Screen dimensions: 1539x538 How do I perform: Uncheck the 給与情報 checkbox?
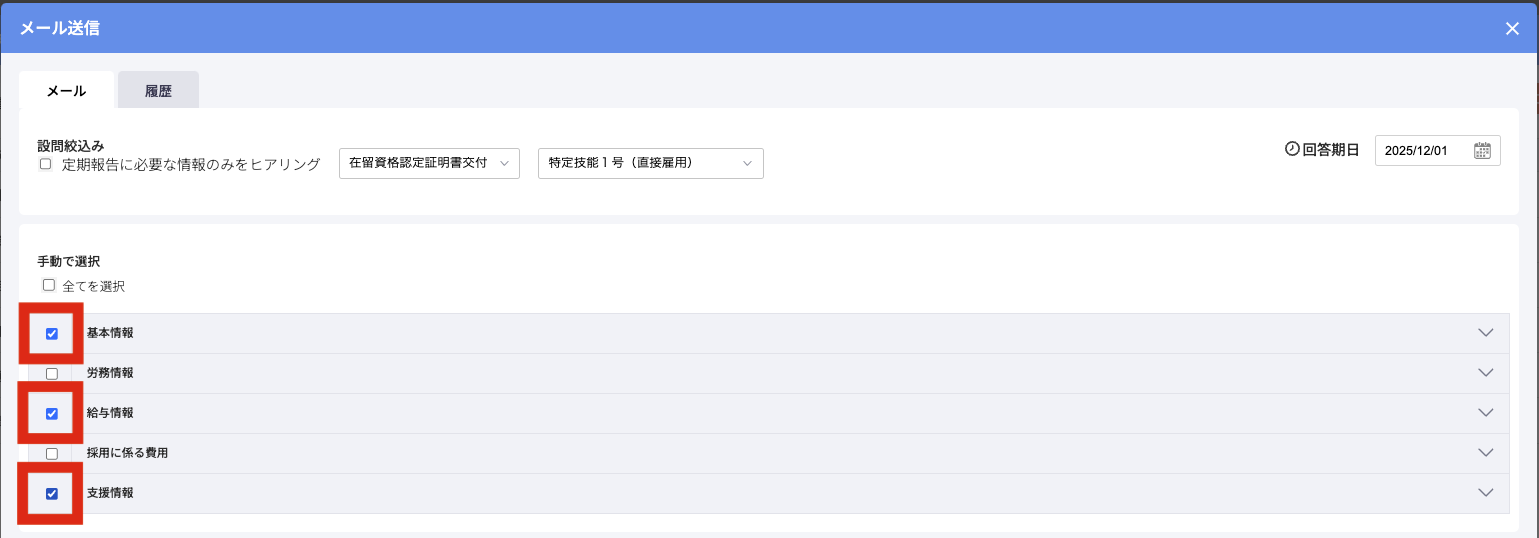(52, 413)
